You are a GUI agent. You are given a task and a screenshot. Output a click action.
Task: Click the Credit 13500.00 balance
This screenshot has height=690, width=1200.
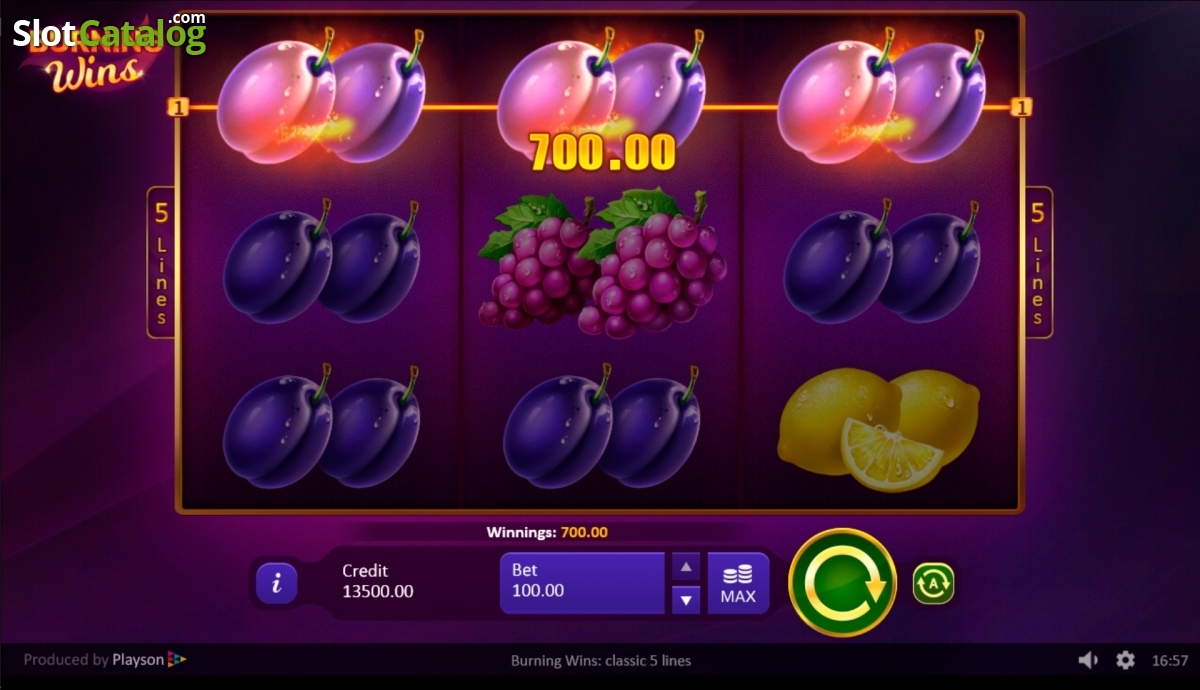(378, 581)
